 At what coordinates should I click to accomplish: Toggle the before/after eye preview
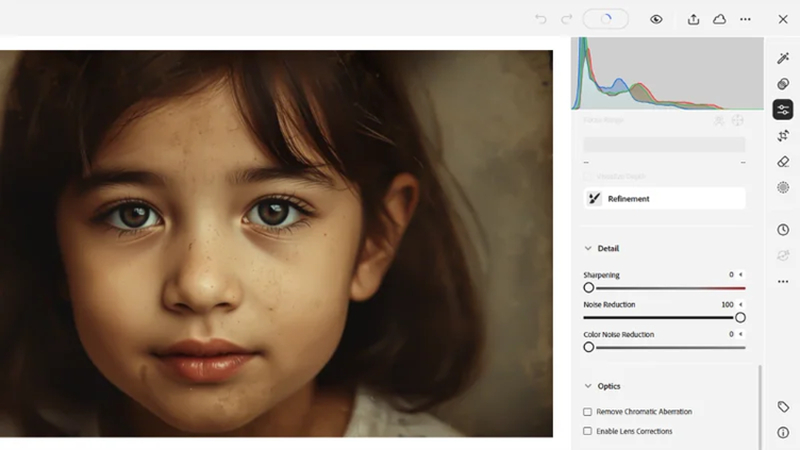pyautogui.click(x=656, y=19)
